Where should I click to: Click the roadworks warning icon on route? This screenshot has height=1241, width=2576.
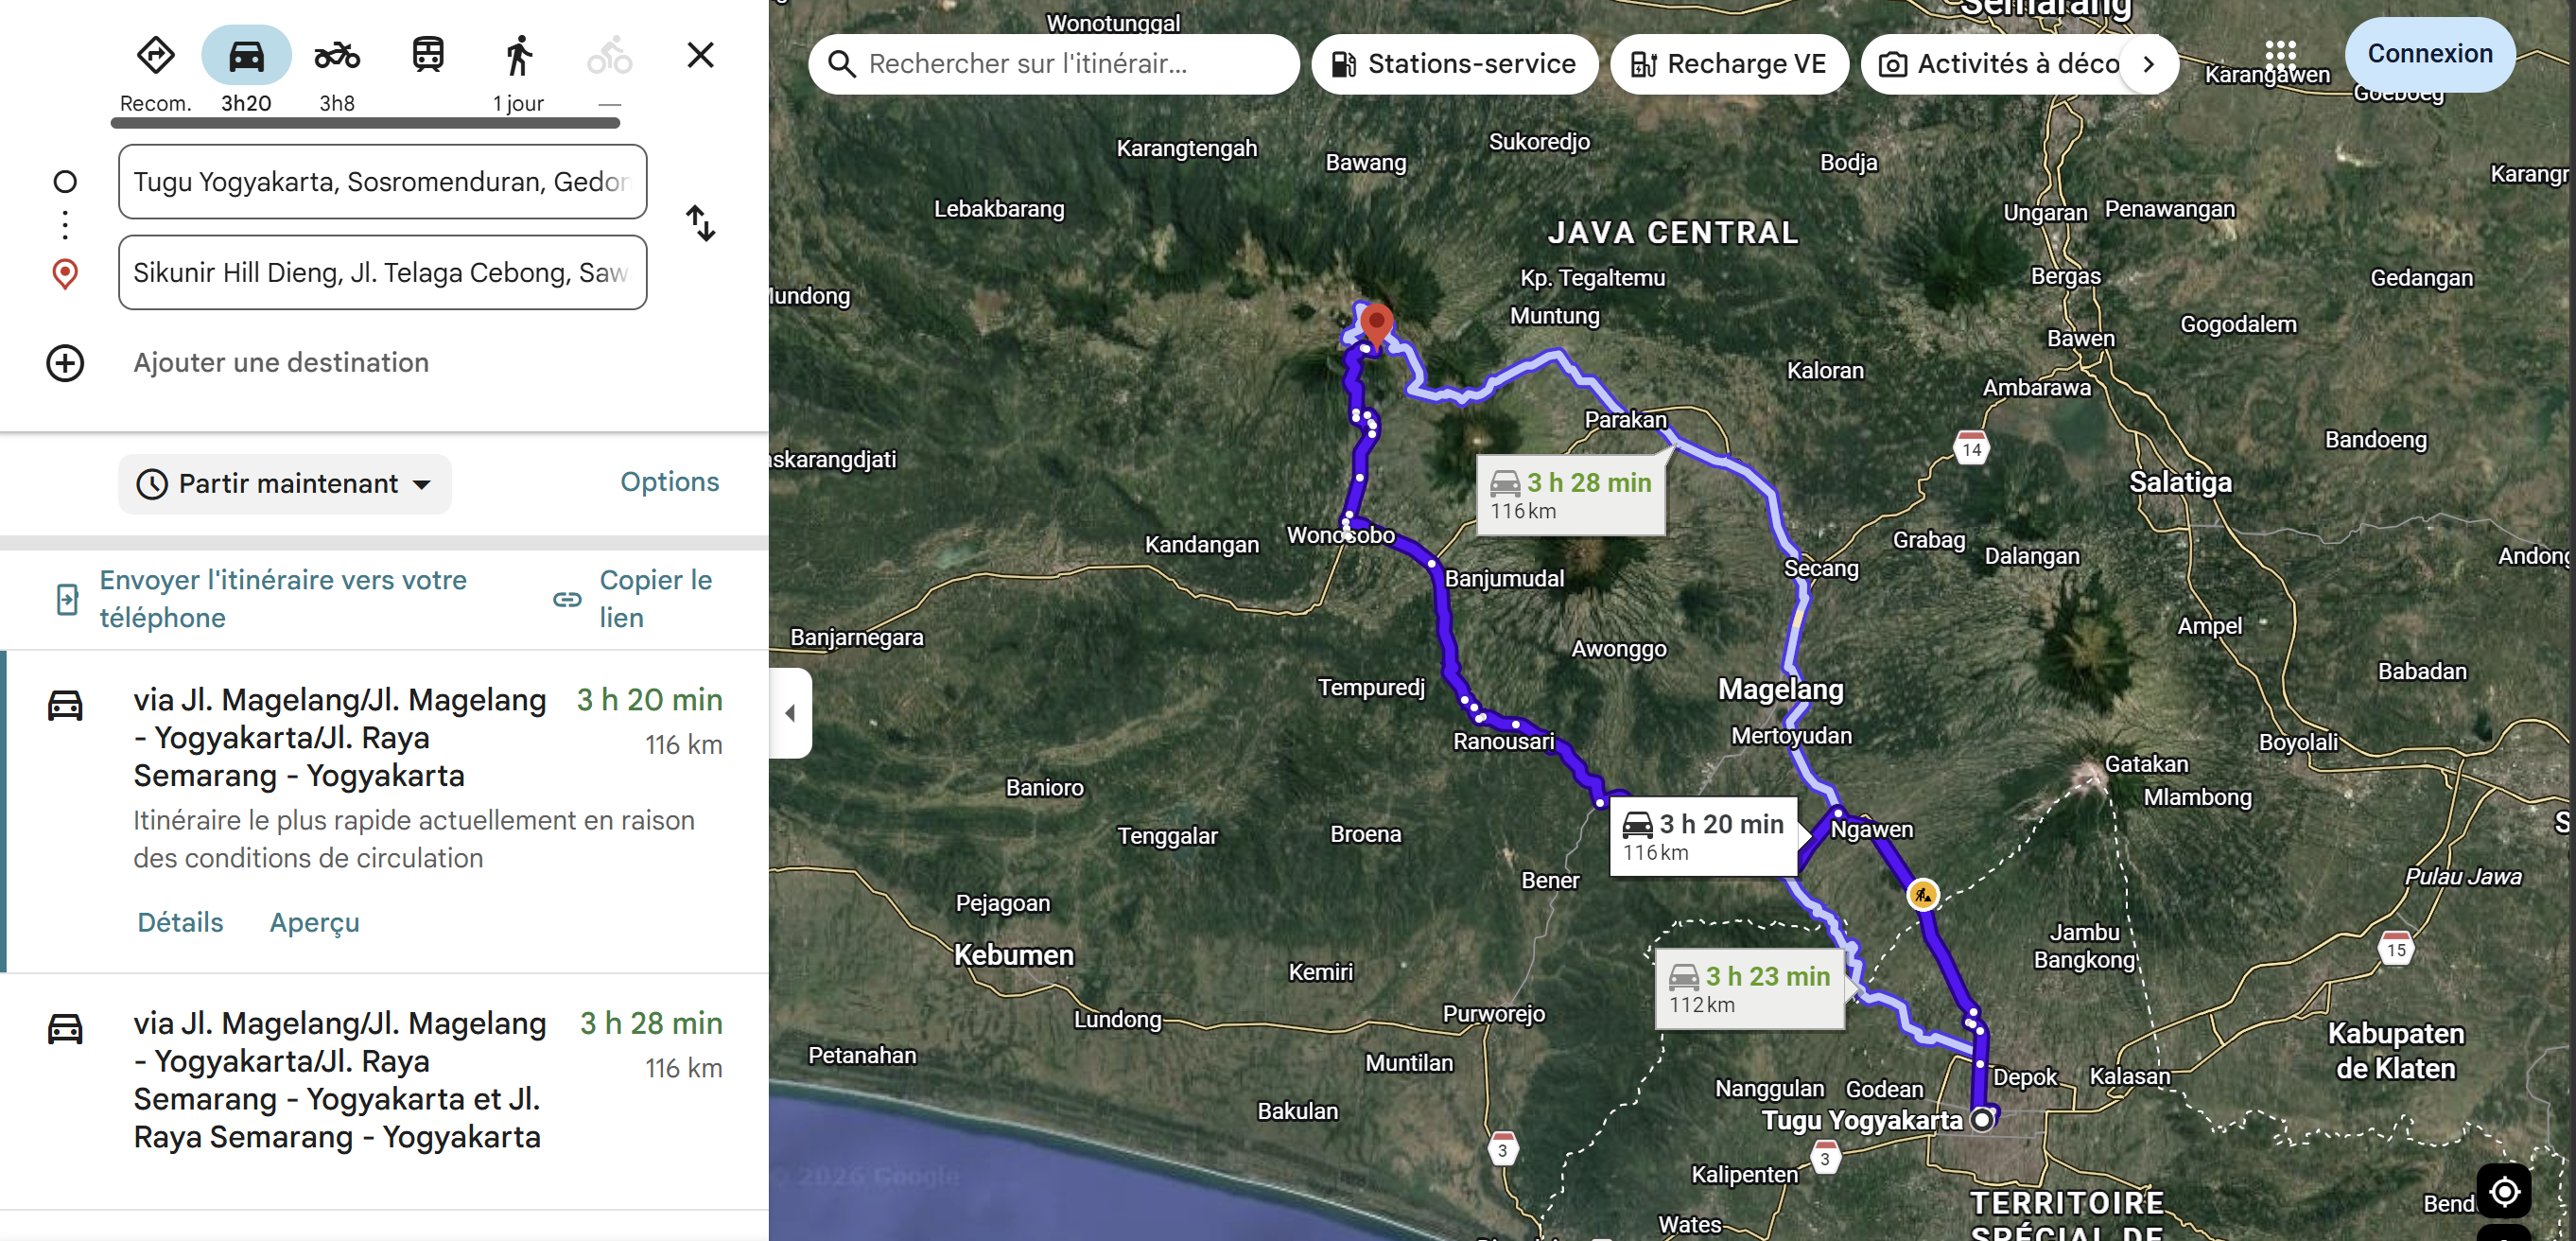pyautogui.click(x=1922, y=894)
